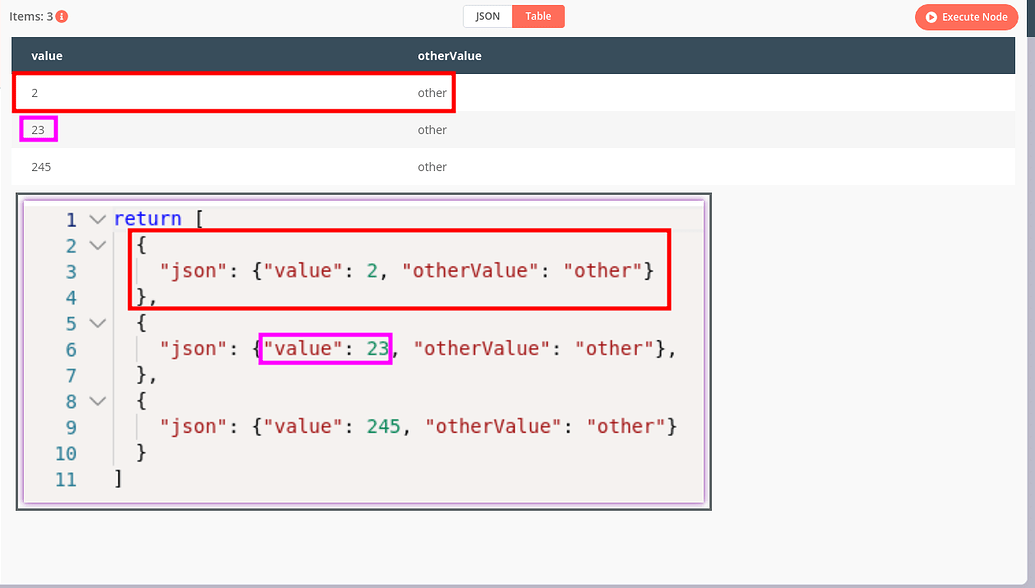The width and height of the screenshot is (1035, 588).
Task: Click the value column header
Action: 46,55
